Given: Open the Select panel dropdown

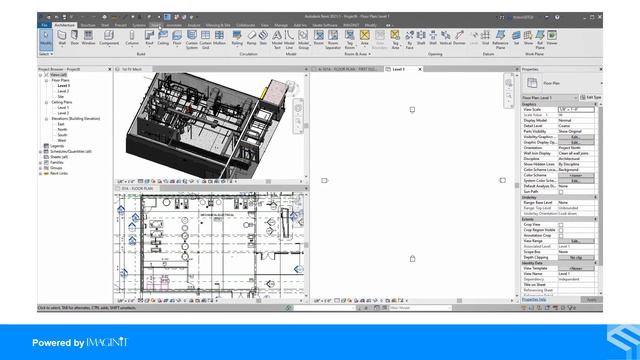Looking at the screenshot, I should (x=46, y=54).
